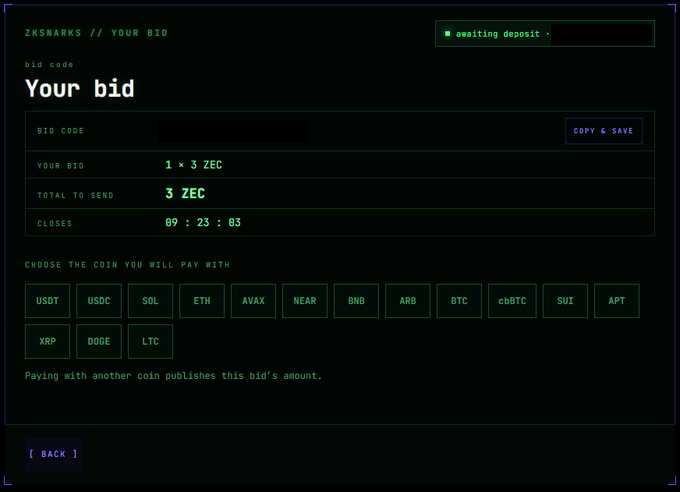
Task: Choose USDT as payment coin
Action: 47,301
